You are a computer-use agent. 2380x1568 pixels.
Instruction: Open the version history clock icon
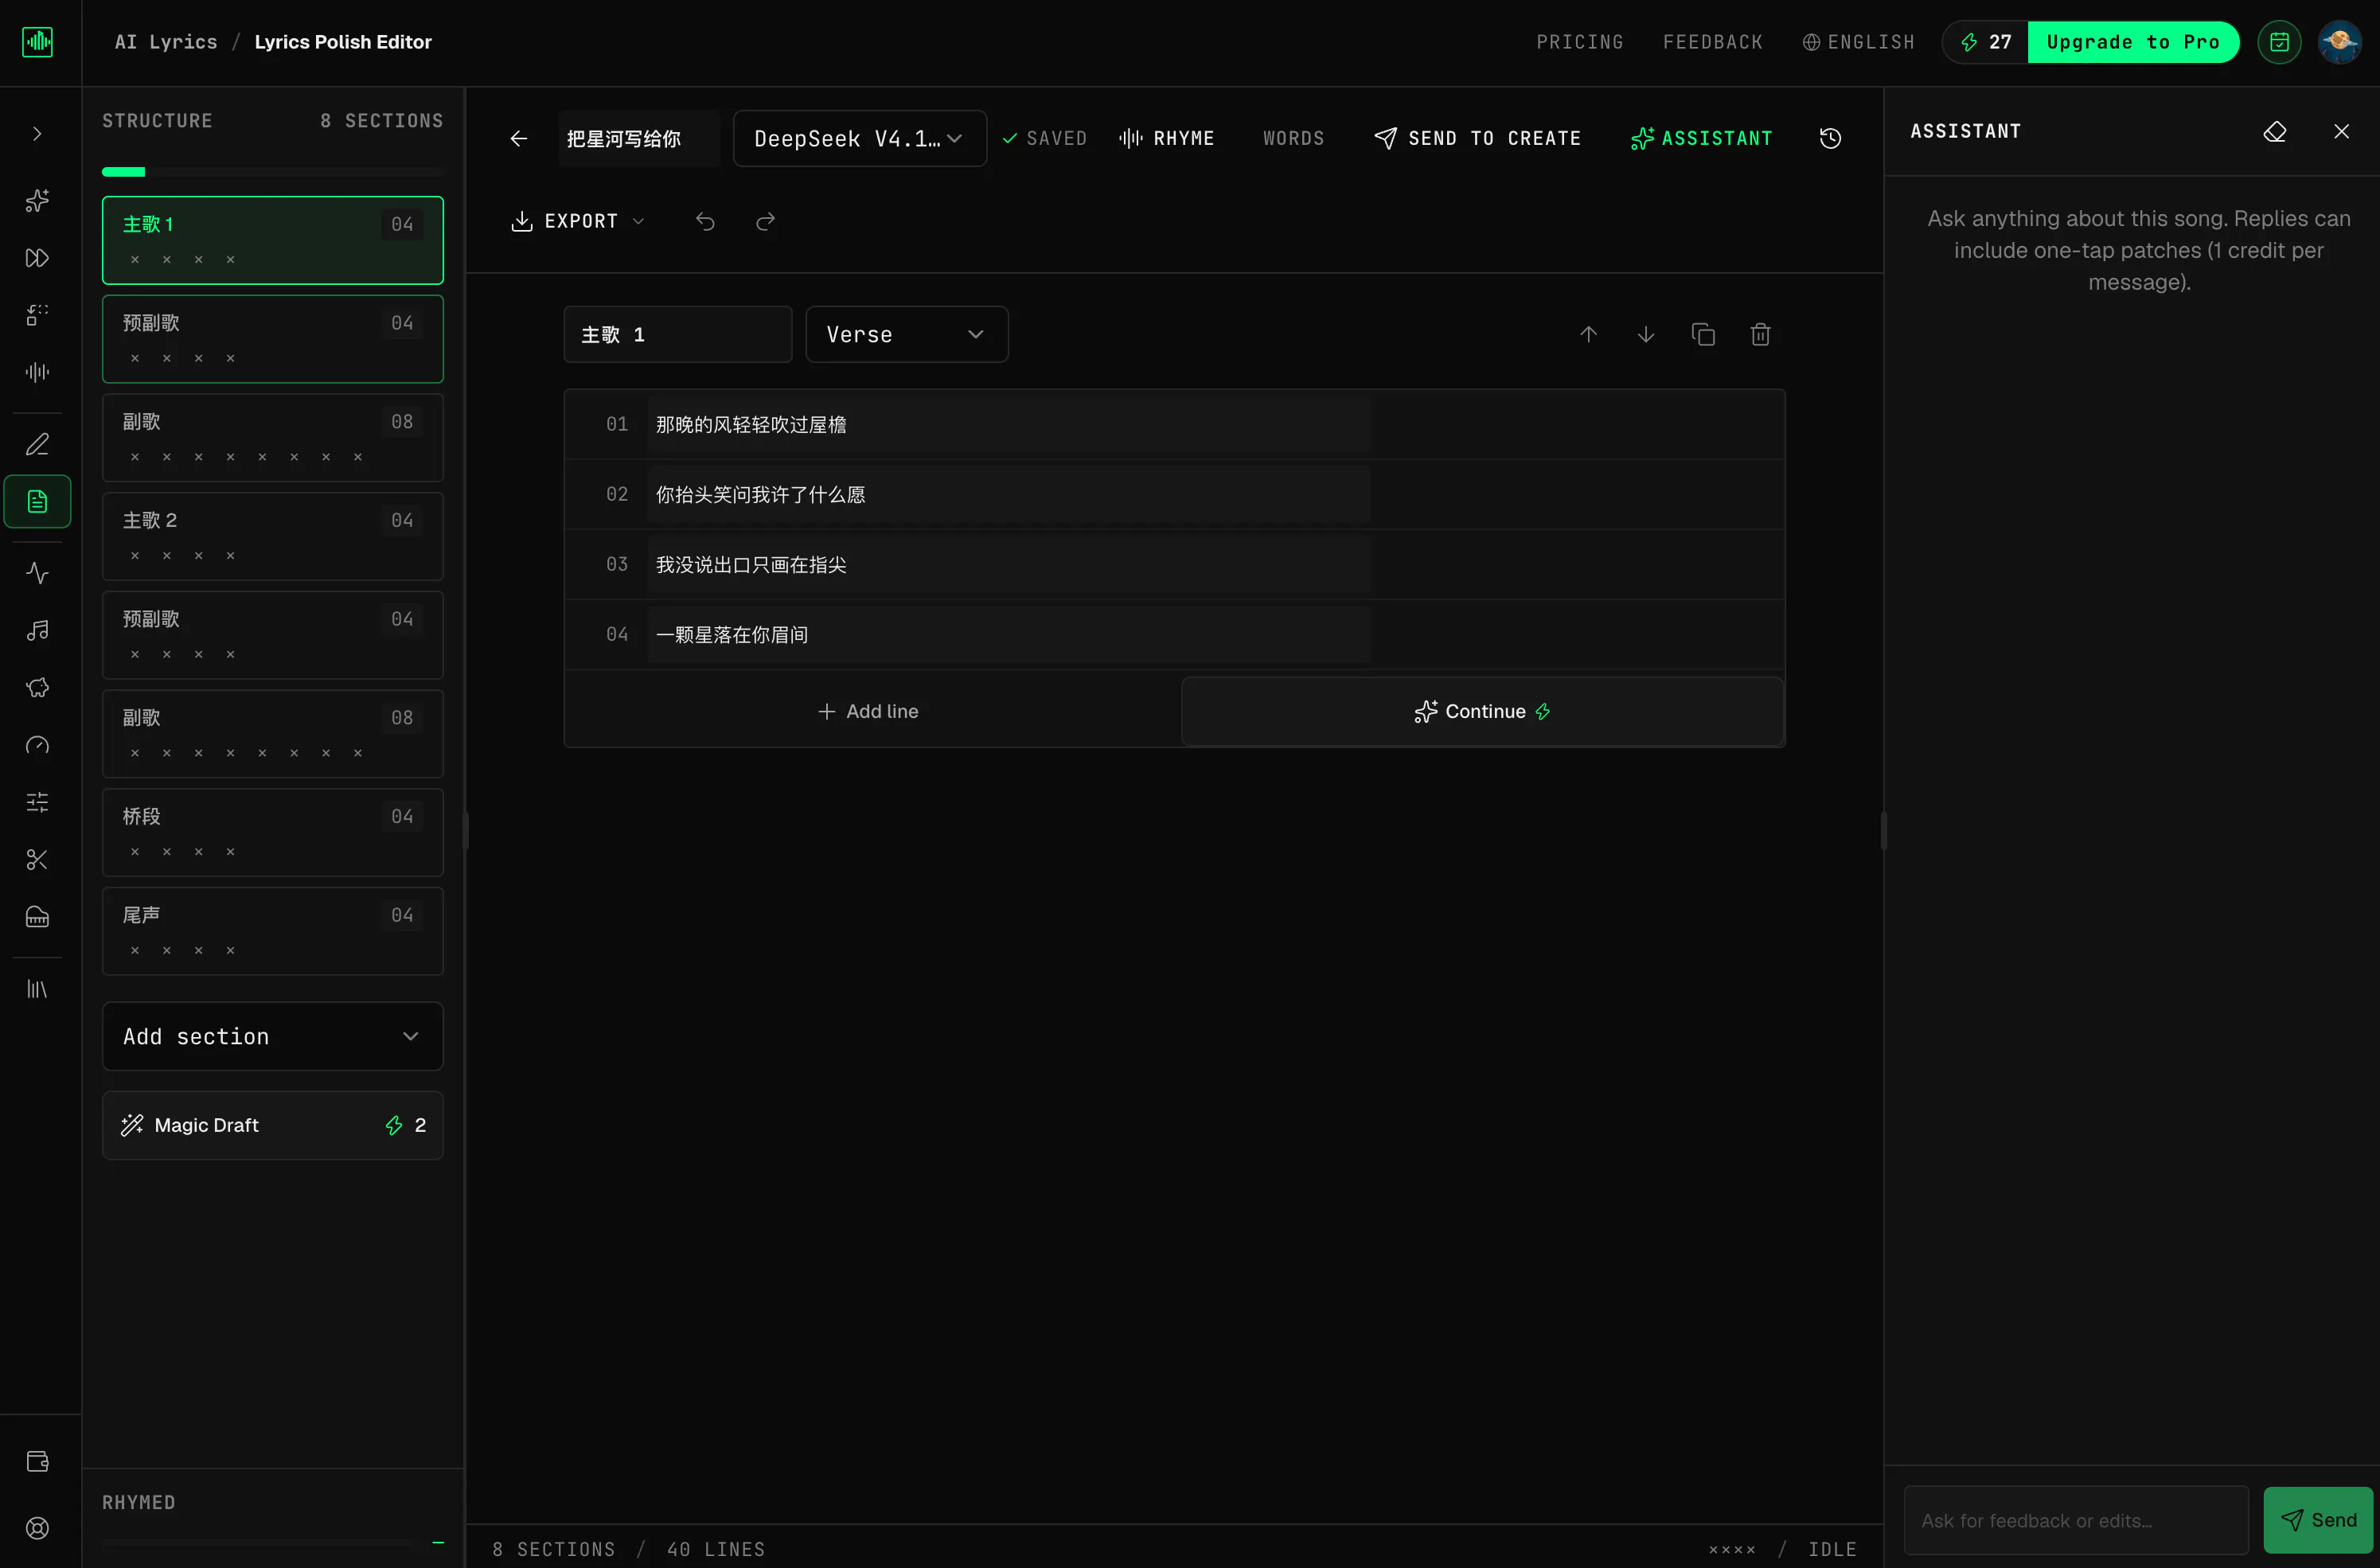coord(1830,138)
